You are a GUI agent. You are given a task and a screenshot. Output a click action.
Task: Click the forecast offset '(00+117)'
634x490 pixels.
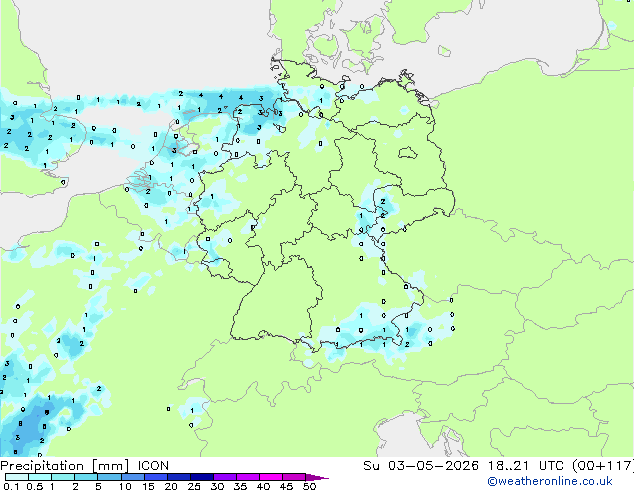click(603, 466)
